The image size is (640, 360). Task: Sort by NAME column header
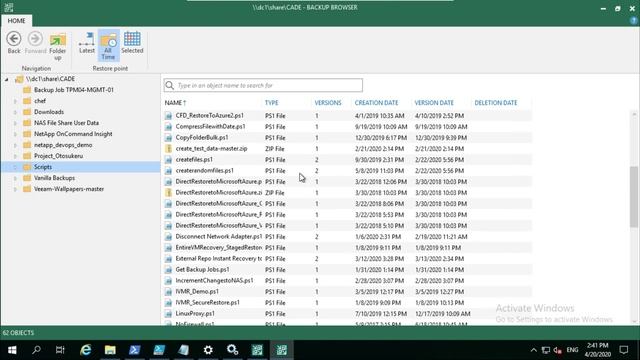pos(176,103)
